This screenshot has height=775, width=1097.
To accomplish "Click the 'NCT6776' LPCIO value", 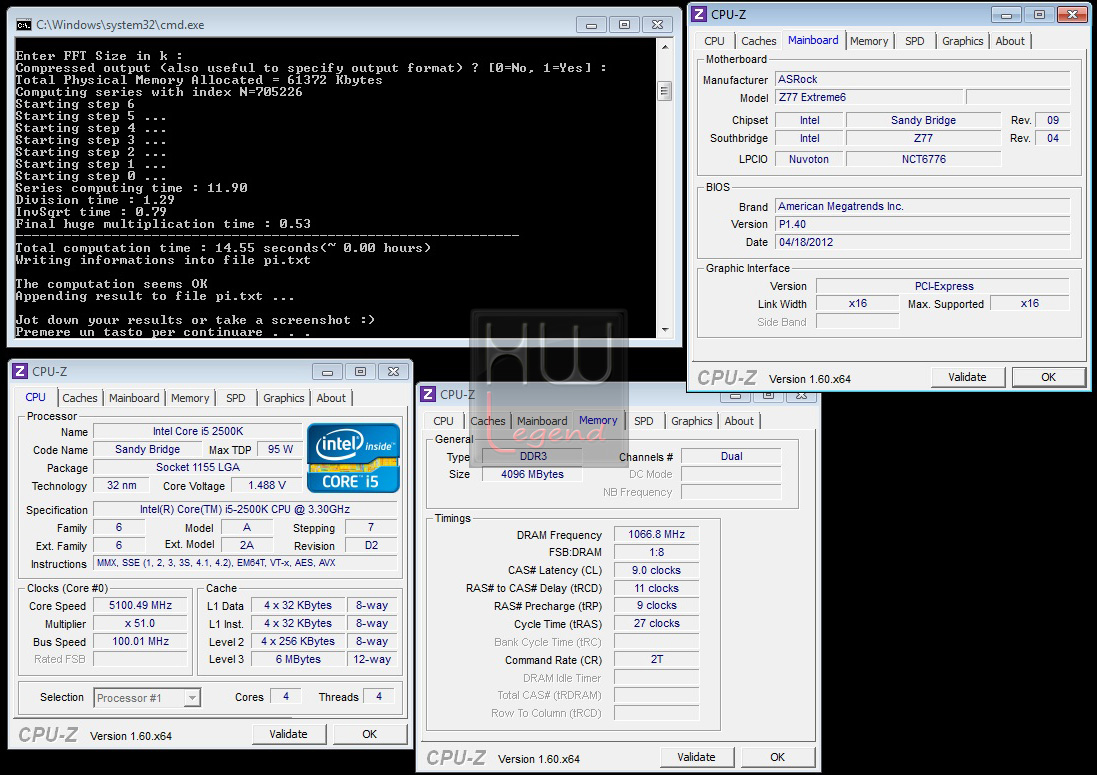I will [923, 159].
